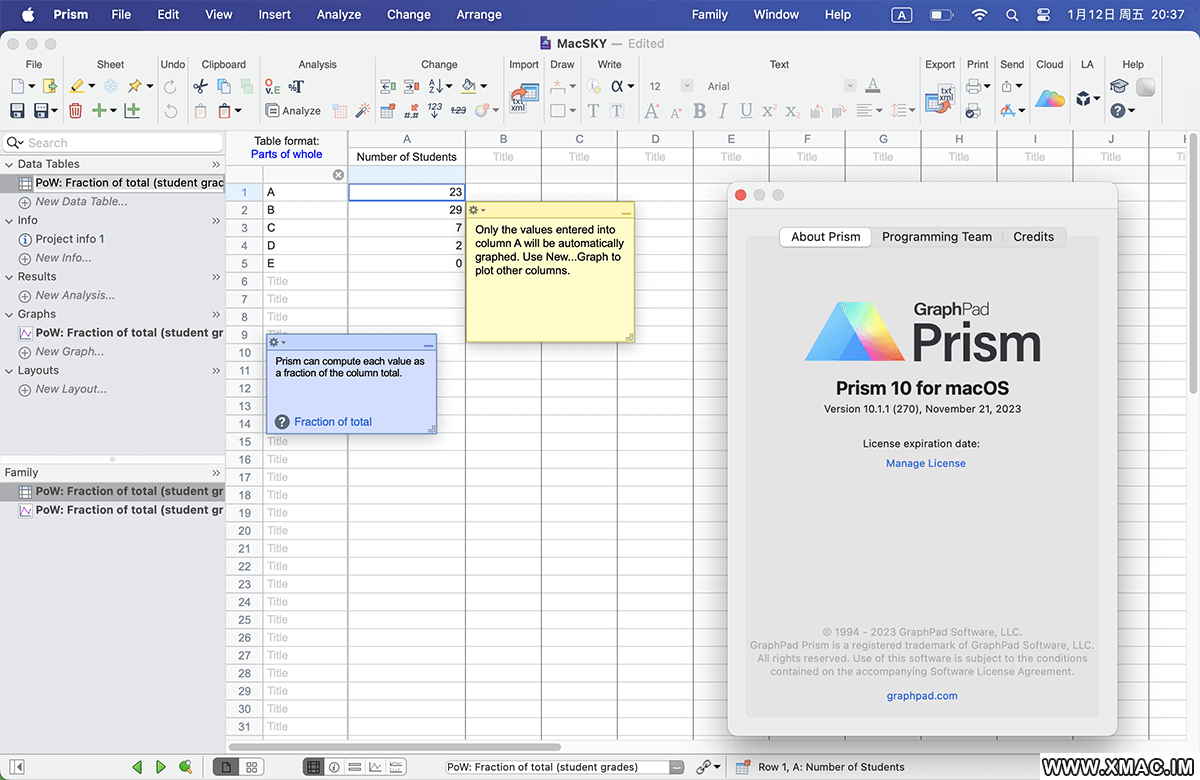Collapse the Graphs section in navigator

click(x=9, y=314)
